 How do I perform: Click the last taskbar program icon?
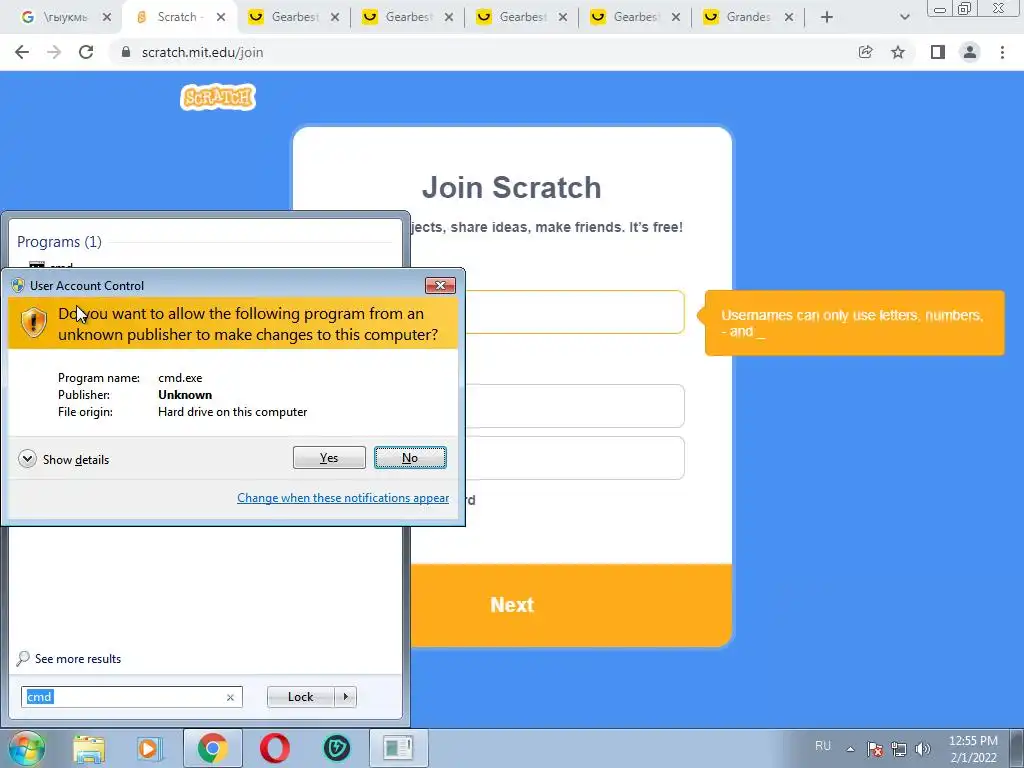pyautogui.click(x=398, y=748)
